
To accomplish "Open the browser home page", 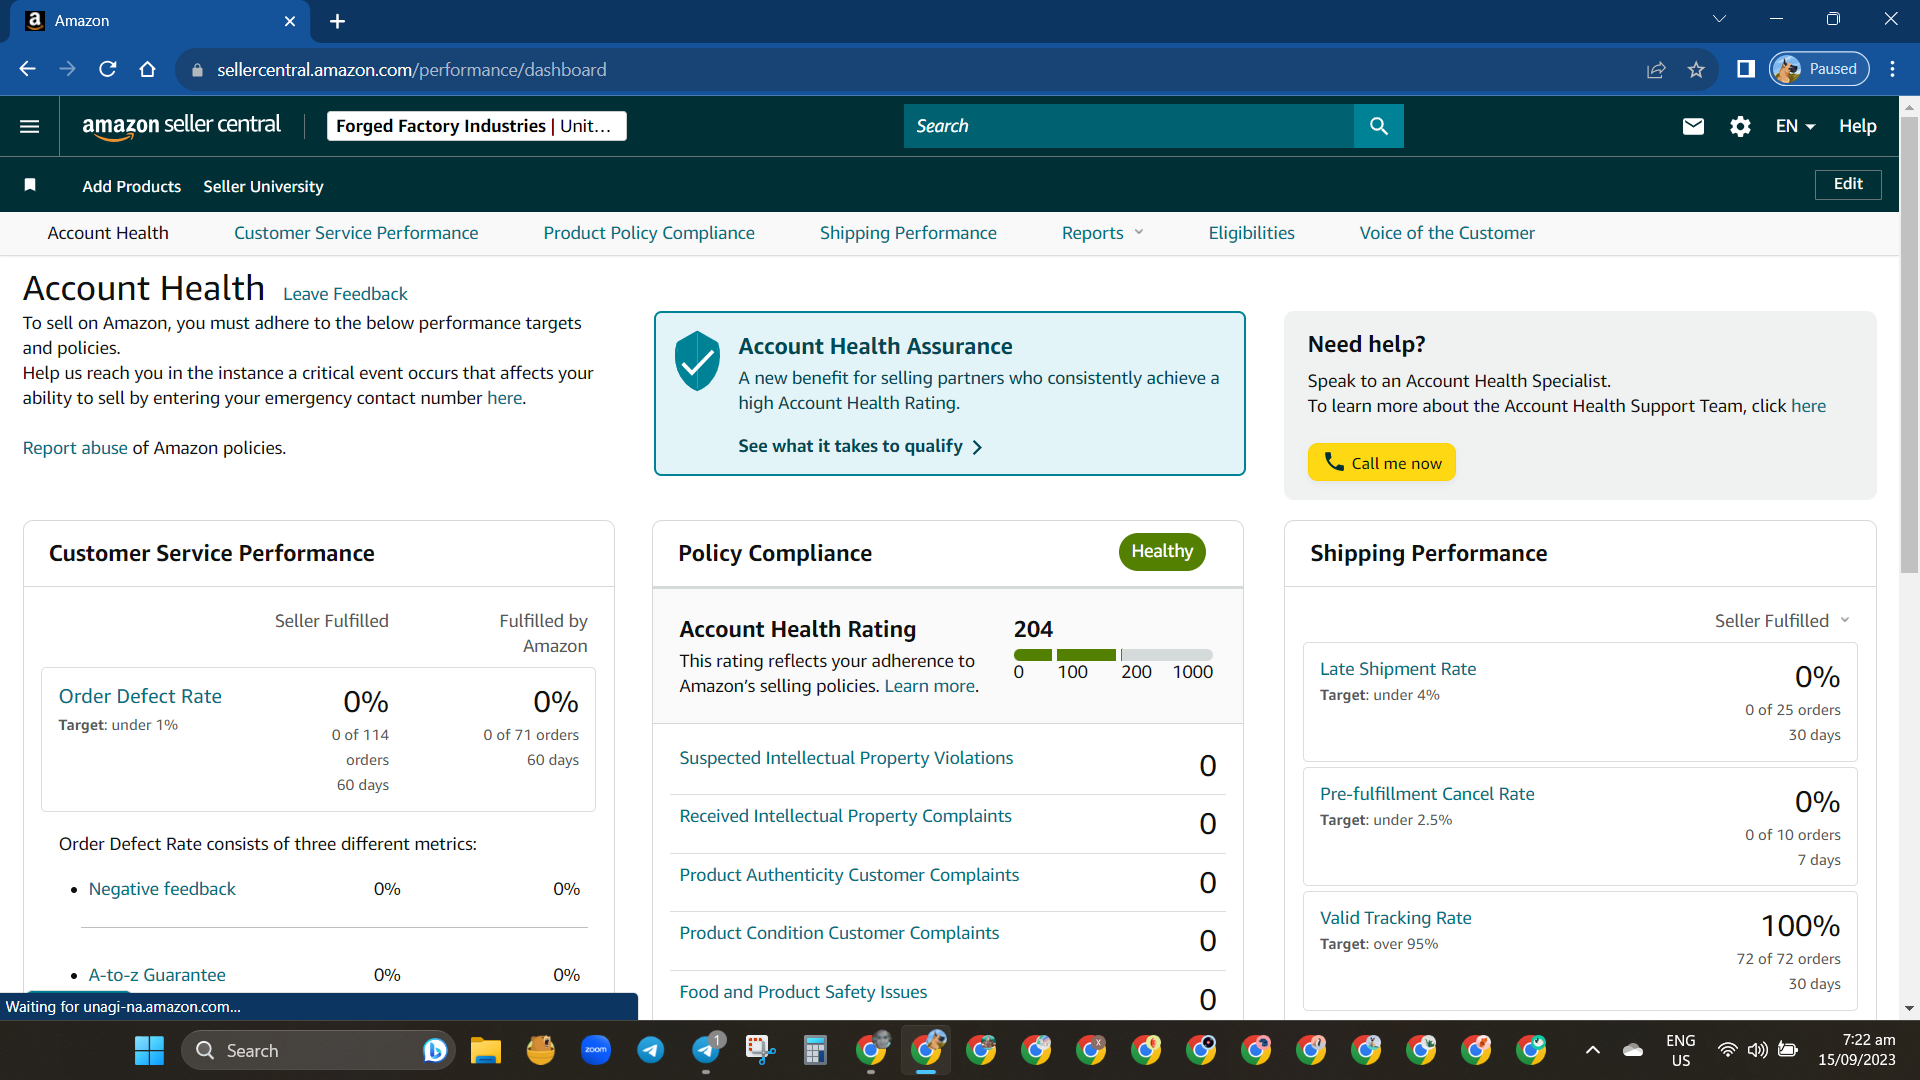I will (x=147, y=69).
